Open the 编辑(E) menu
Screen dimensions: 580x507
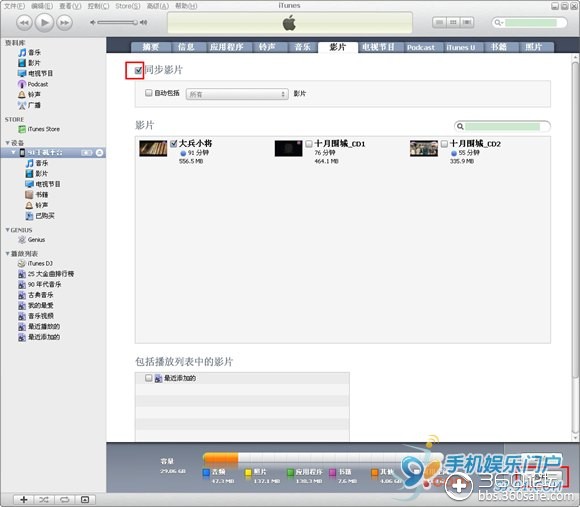(42, 6)
